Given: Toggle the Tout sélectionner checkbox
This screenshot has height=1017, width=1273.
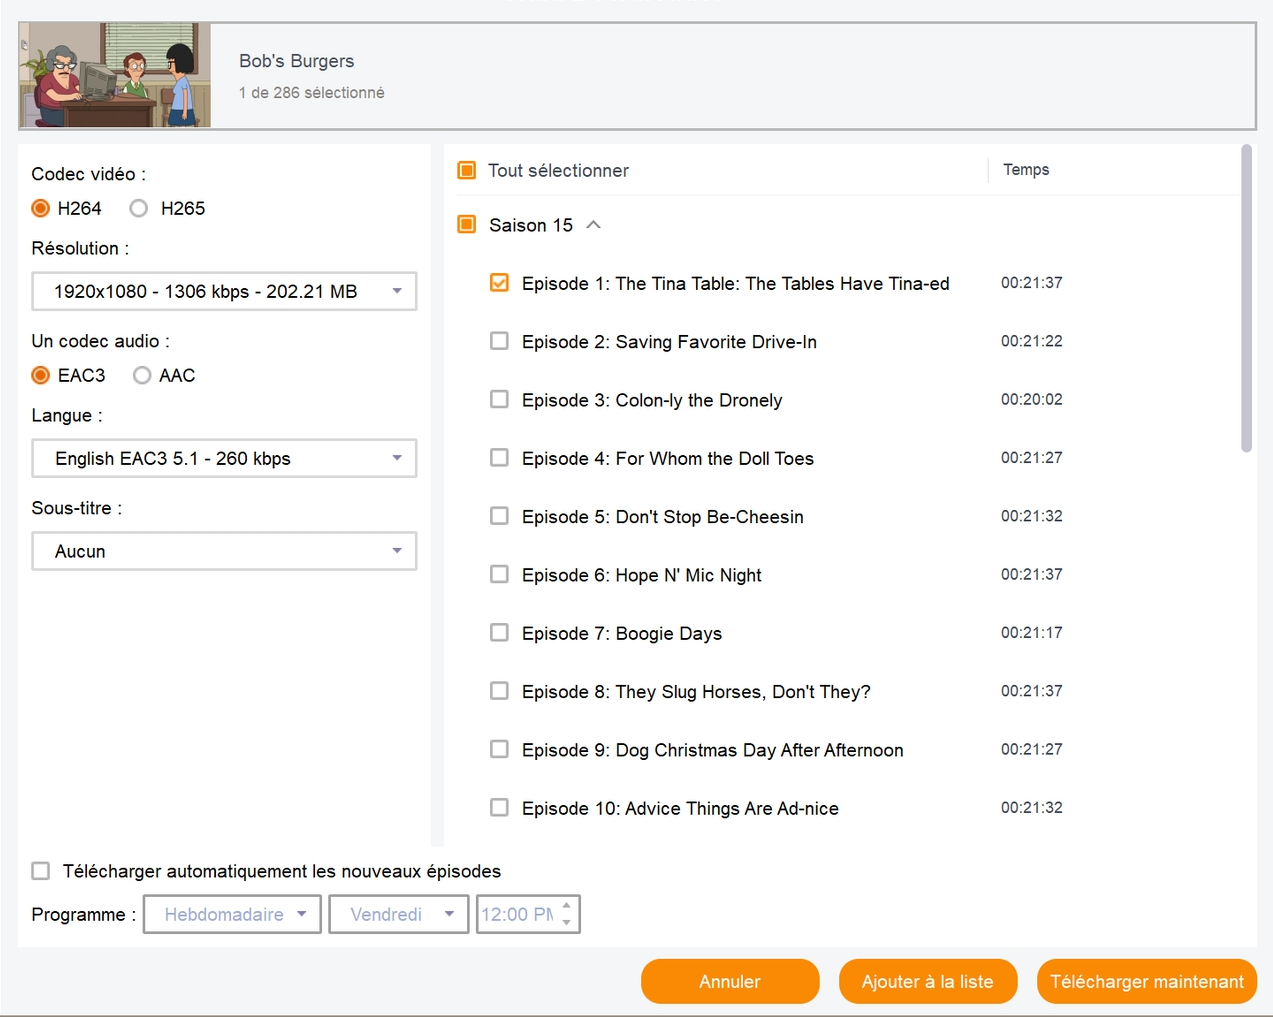Looking at the screenshot, I should tap(466, 170).
